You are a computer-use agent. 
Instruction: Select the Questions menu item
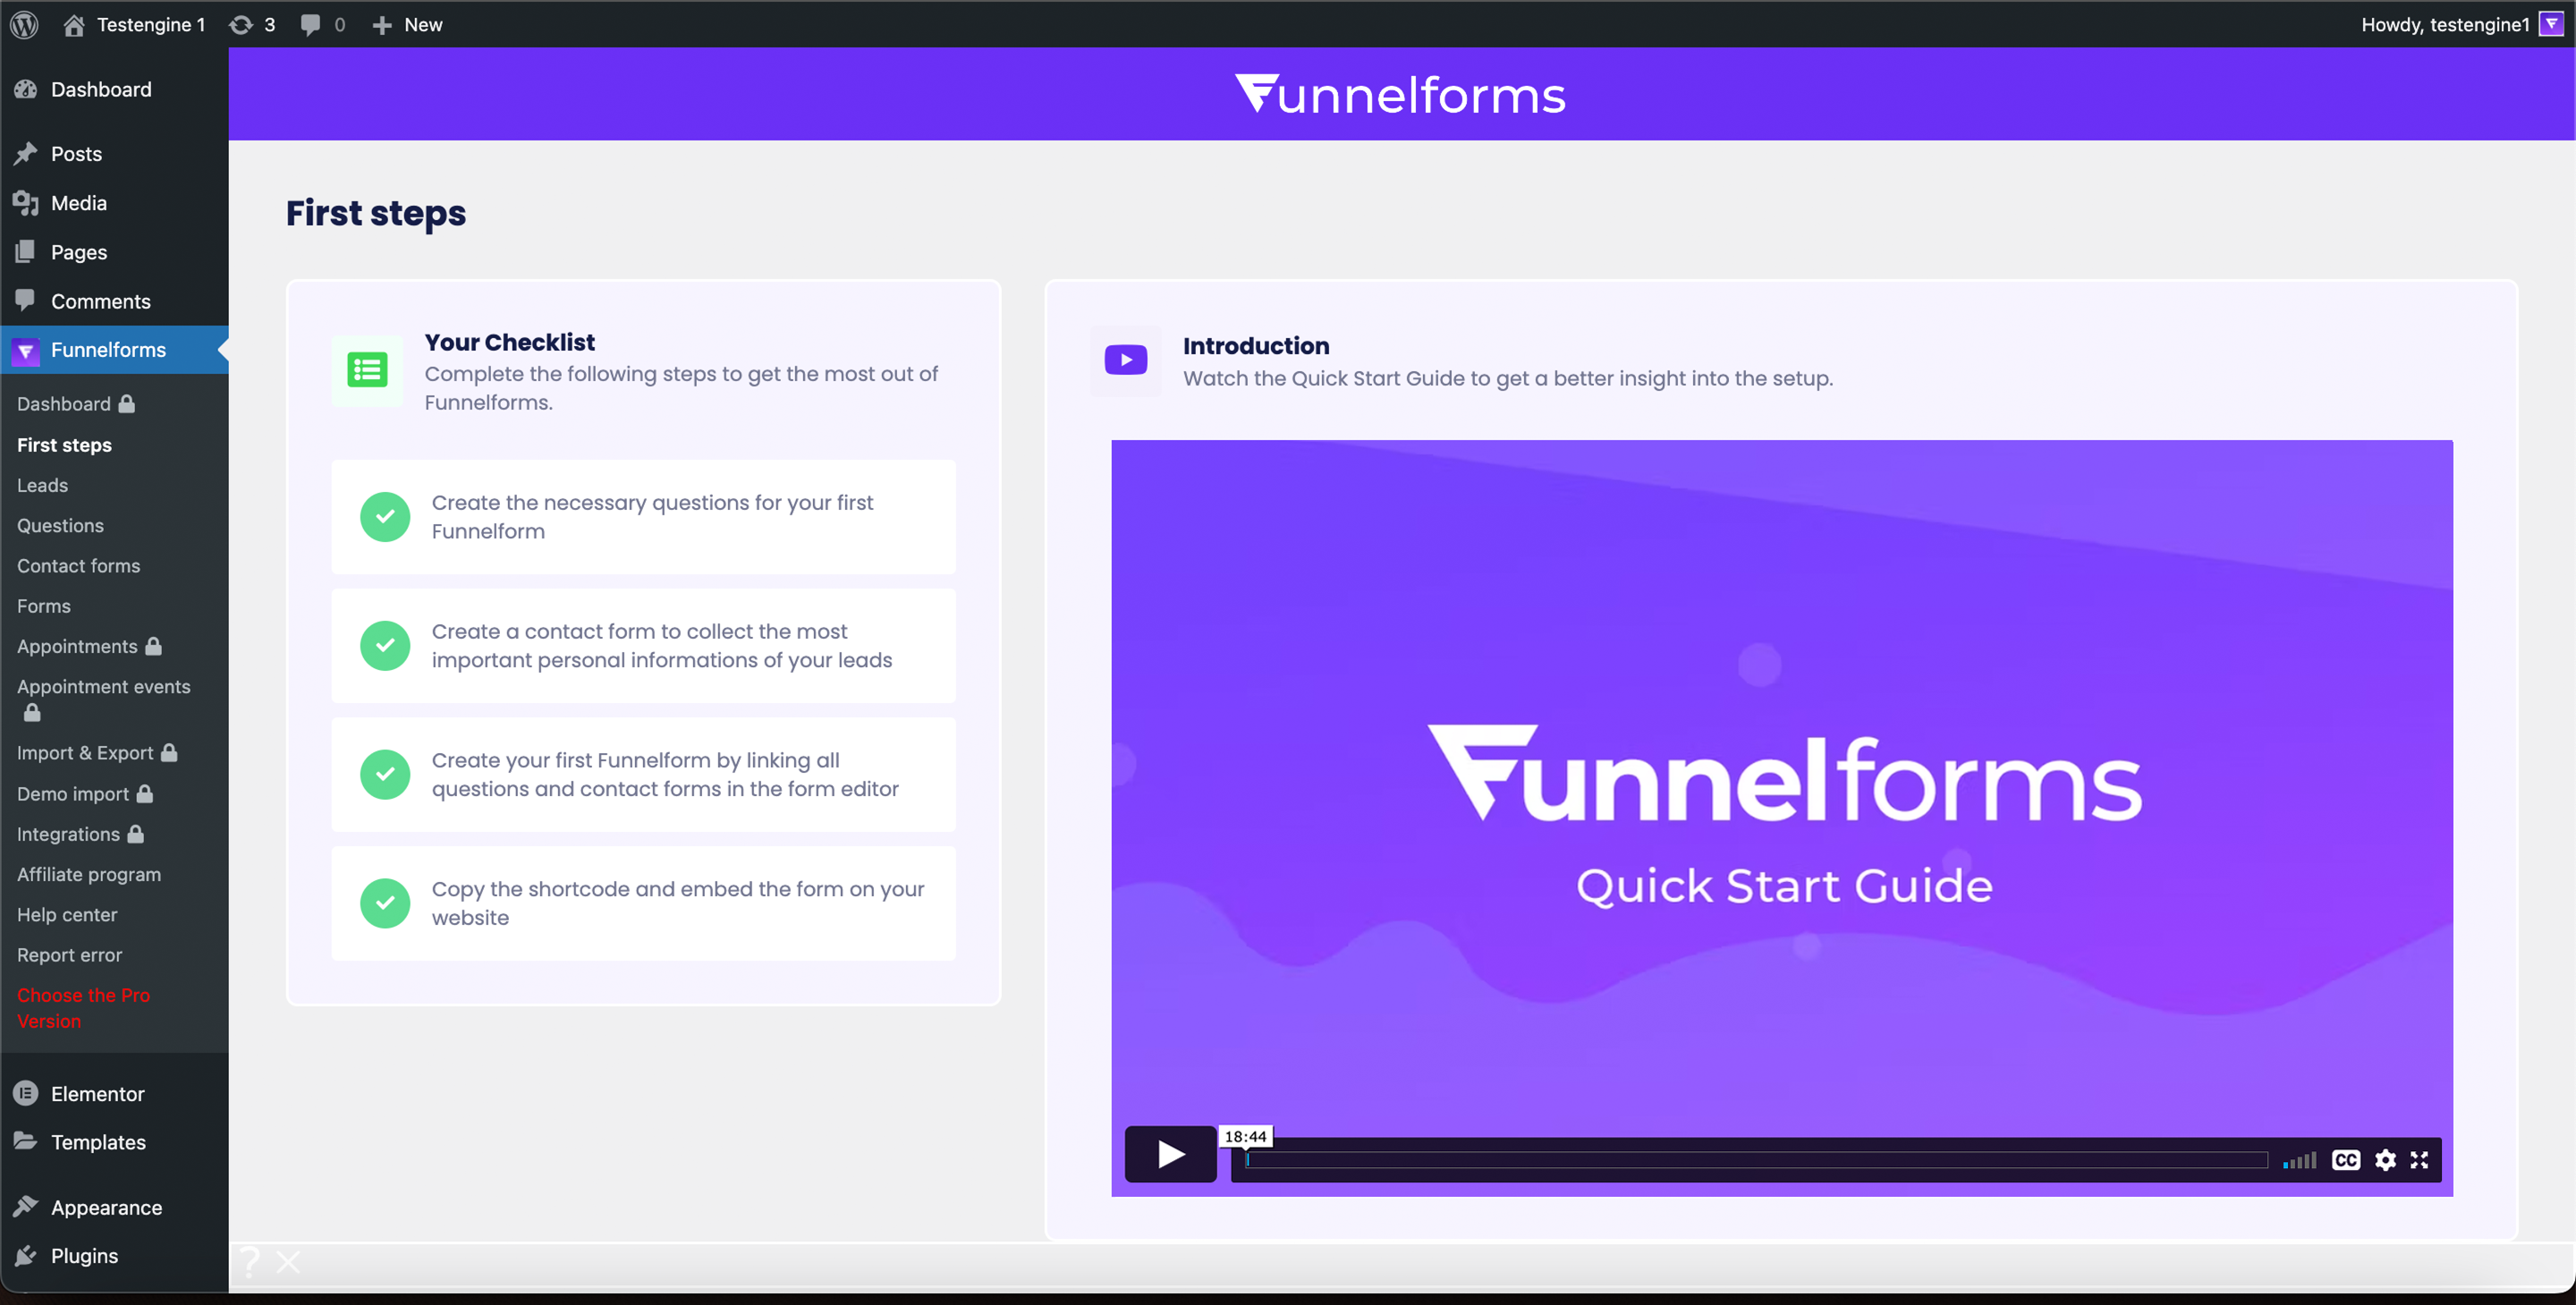[x=58, y=524]
